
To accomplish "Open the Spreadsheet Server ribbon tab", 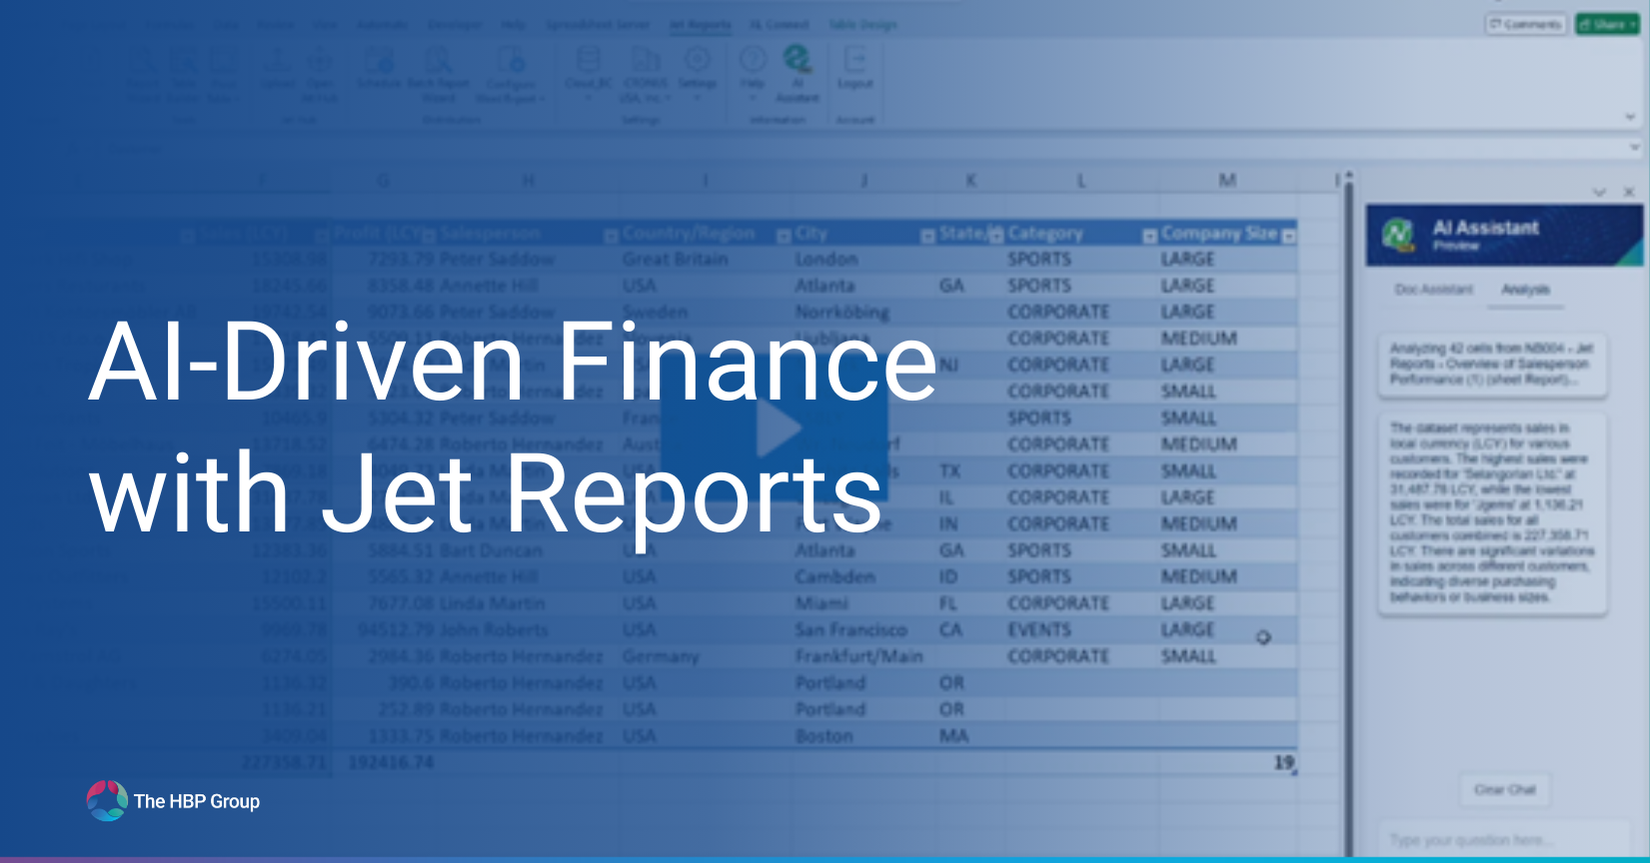I will click(x=597, y=24).
